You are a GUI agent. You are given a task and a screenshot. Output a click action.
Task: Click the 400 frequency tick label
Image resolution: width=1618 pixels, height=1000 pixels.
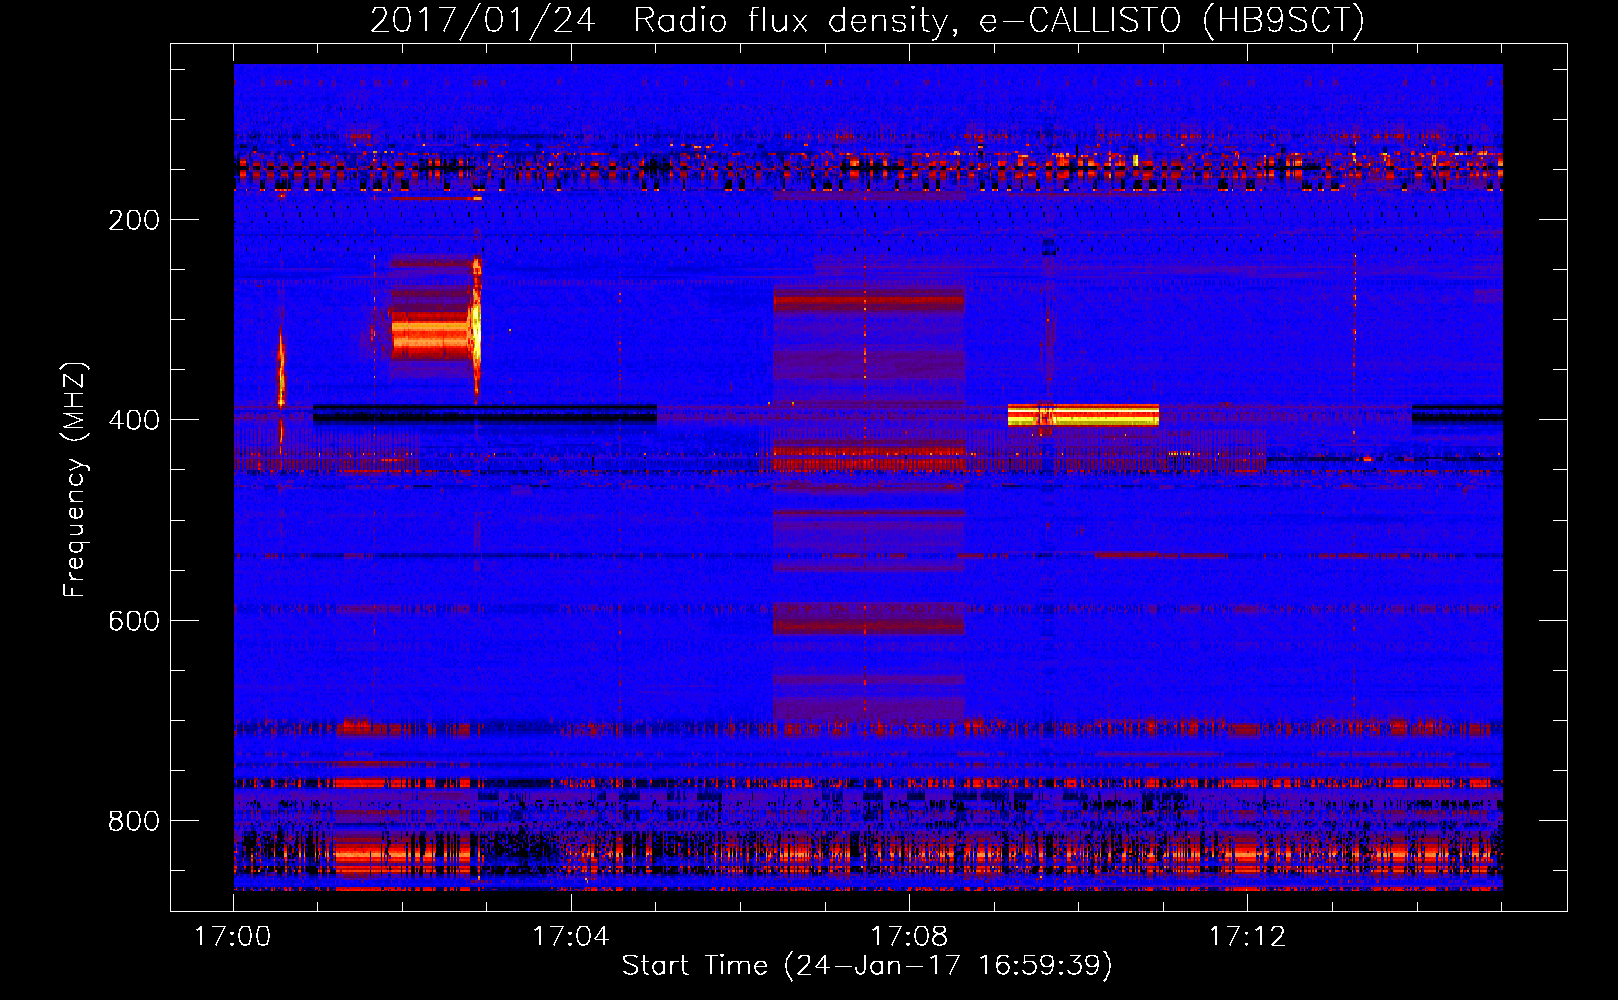click(134, 420)
